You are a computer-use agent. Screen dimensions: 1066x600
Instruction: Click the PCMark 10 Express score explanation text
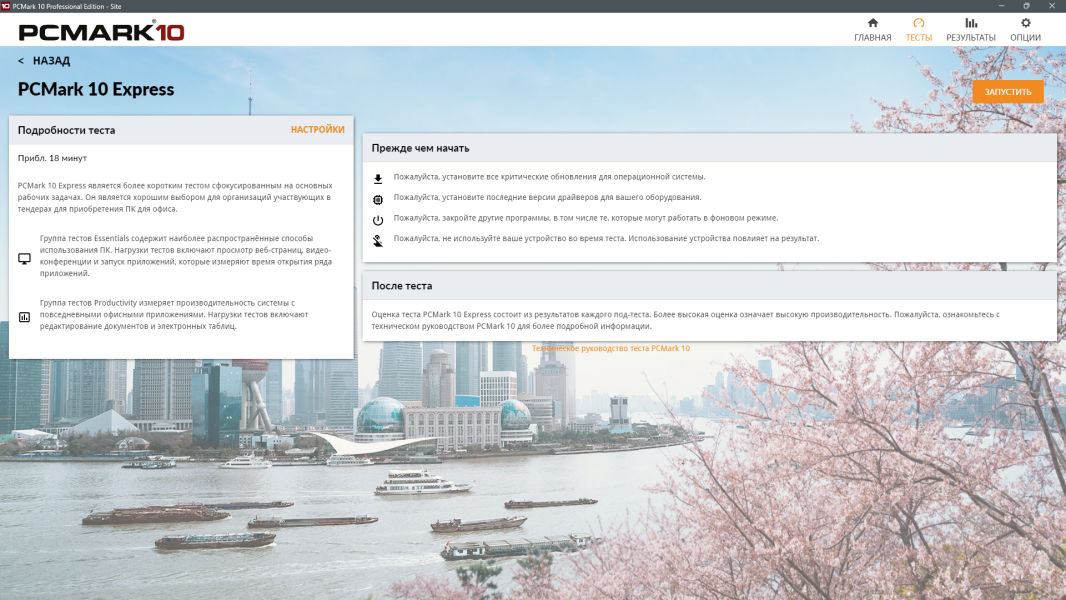(685, 320)
